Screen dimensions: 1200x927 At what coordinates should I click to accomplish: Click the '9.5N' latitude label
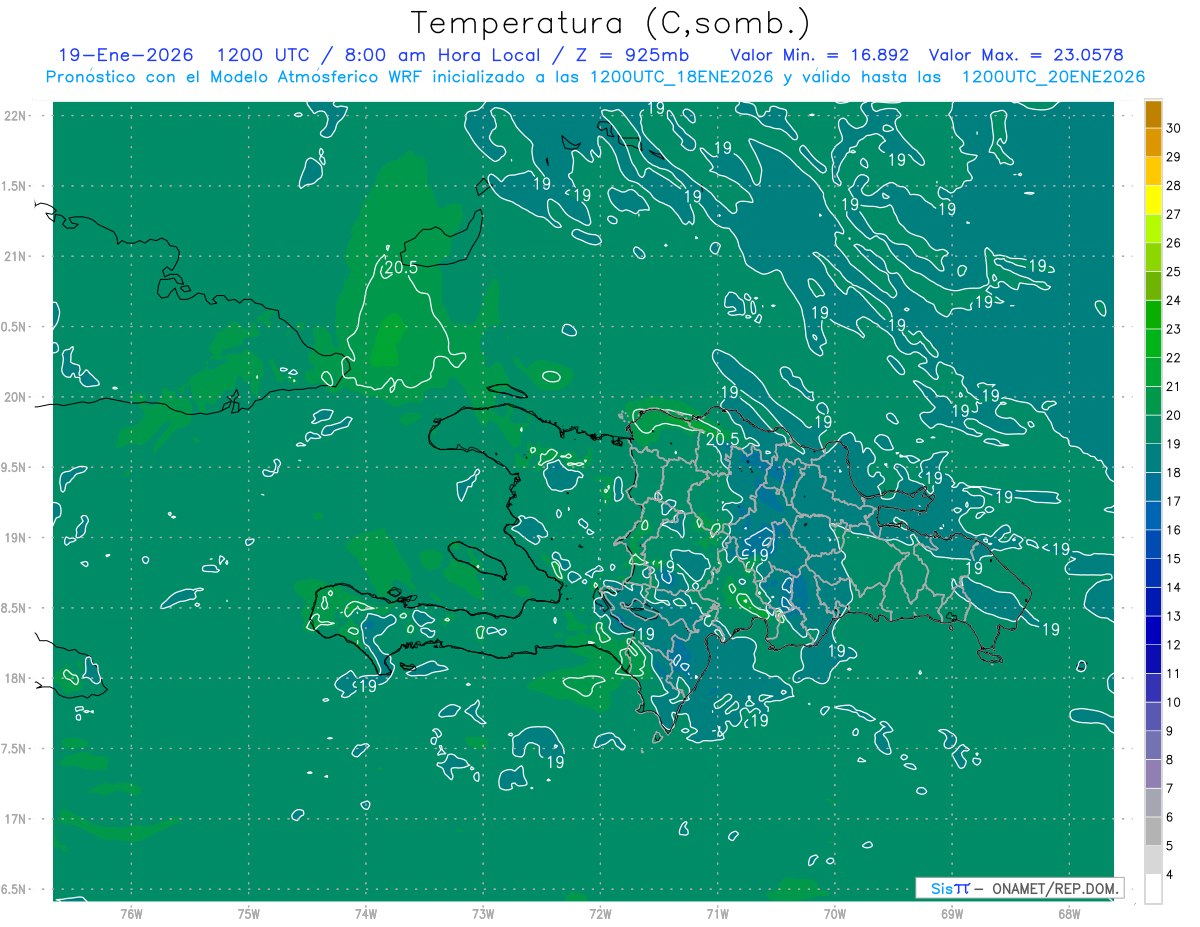tap(15, 468)
